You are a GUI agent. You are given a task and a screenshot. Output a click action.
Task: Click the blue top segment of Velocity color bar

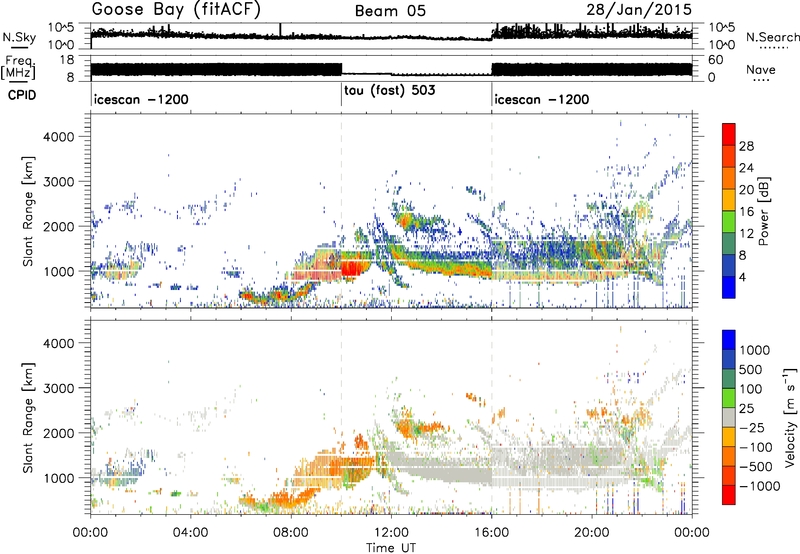coord(729,340)
